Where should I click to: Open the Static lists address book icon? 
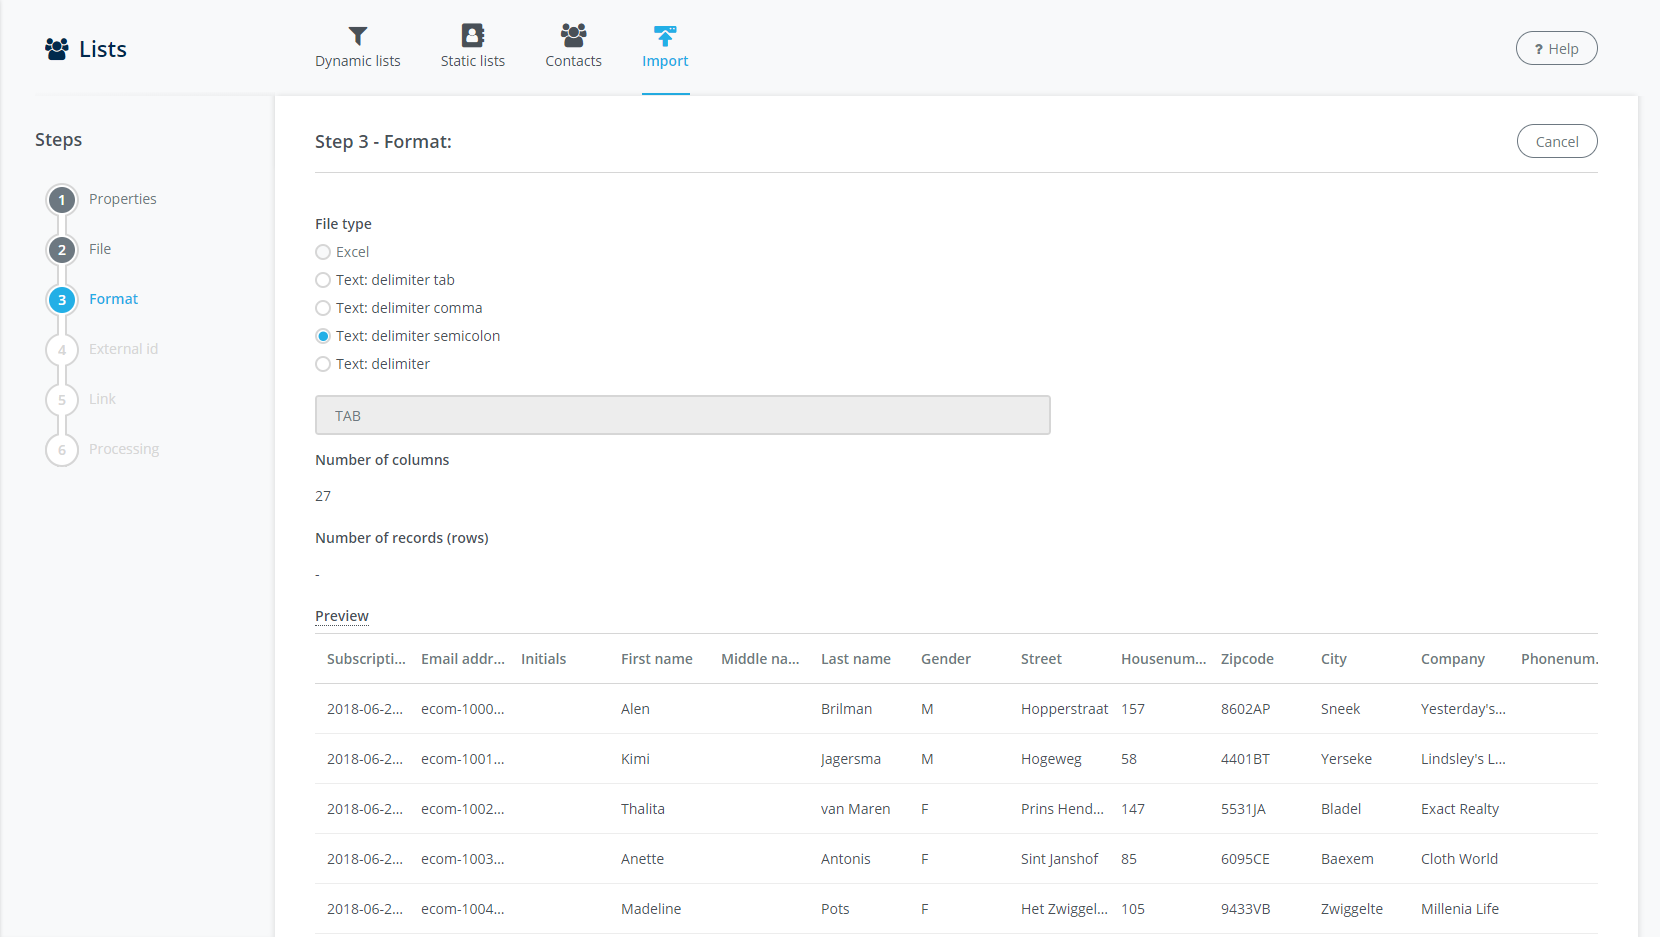473,35
